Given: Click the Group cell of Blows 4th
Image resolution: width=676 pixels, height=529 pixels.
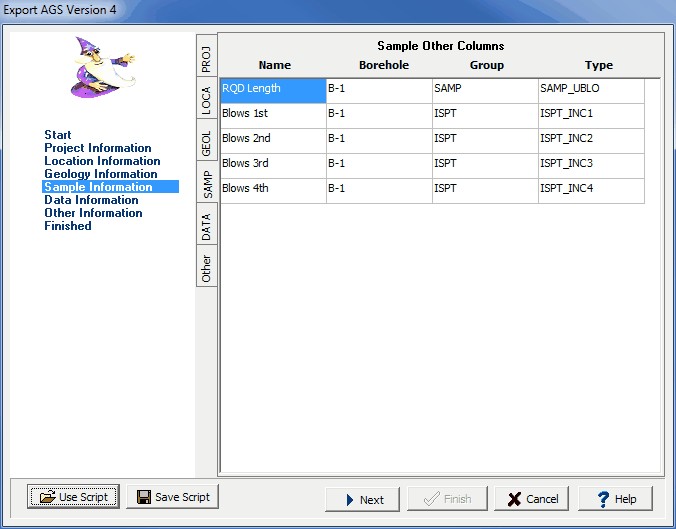Looking at the screenshot, I should (485, 189).
